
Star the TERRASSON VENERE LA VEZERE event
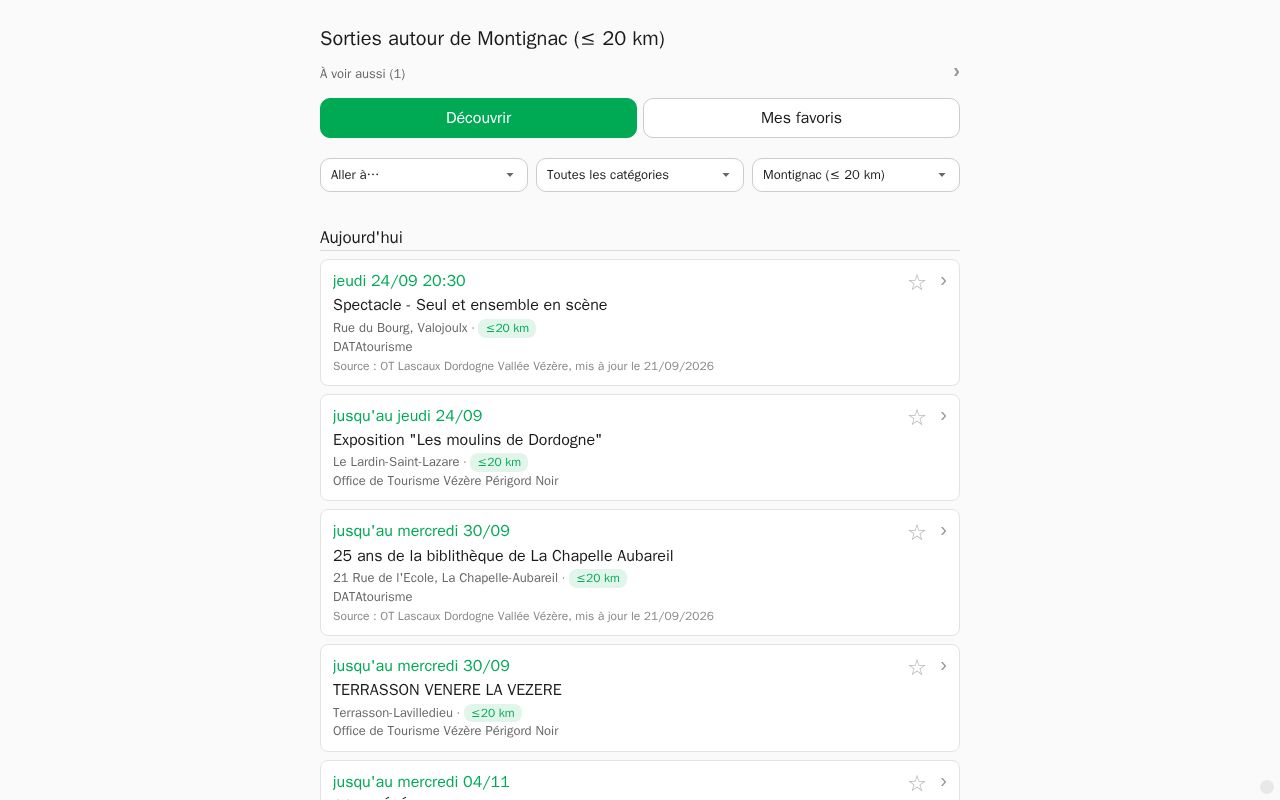pos(917,667)
